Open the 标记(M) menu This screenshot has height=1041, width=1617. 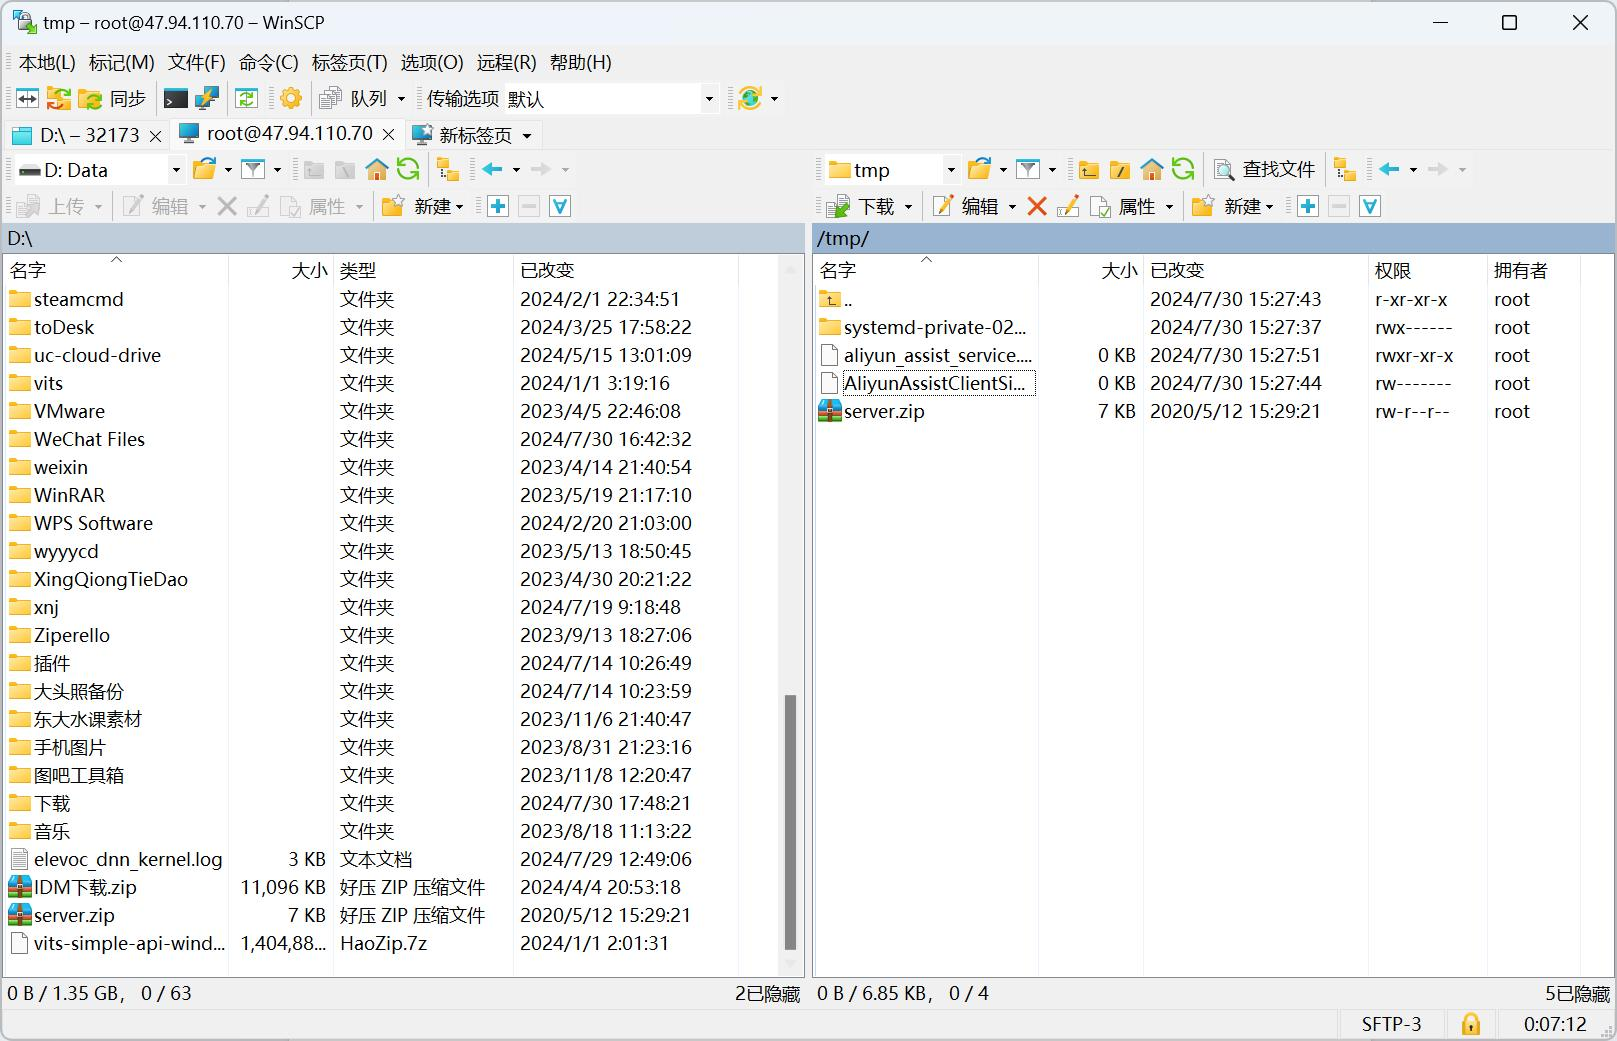pos(121,62)
